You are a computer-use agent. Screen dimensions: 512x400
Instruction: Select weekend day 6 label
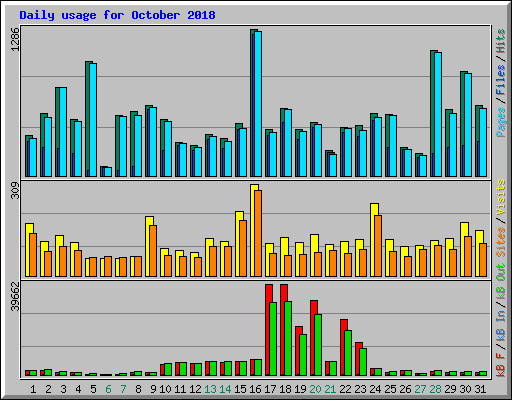pyautogui.click(x=108, y=389)
